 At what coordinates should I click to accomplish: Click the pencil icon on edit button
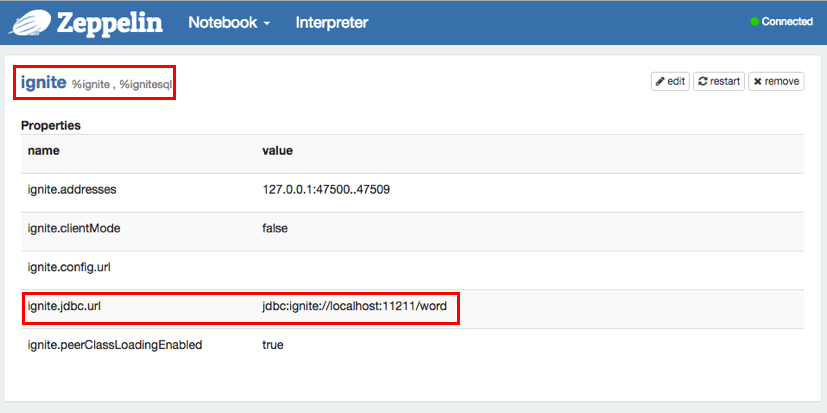click(660, 82)
